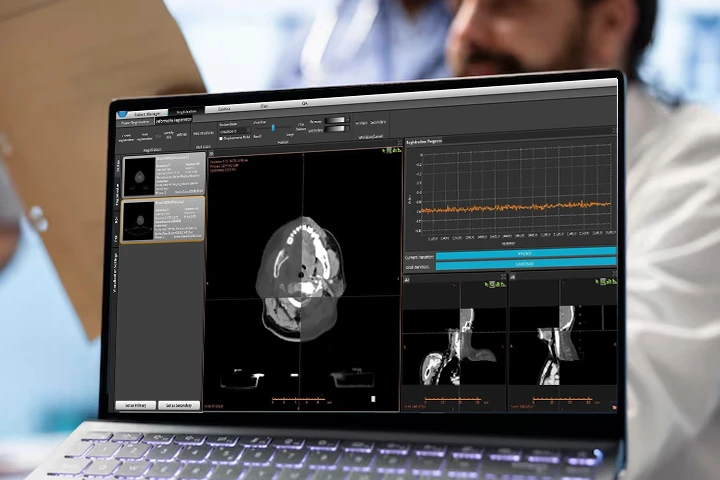Image resolution: width=720 pixels, height=480 pixels.
Task: Open the QA tab
Action: pos(304,103)
